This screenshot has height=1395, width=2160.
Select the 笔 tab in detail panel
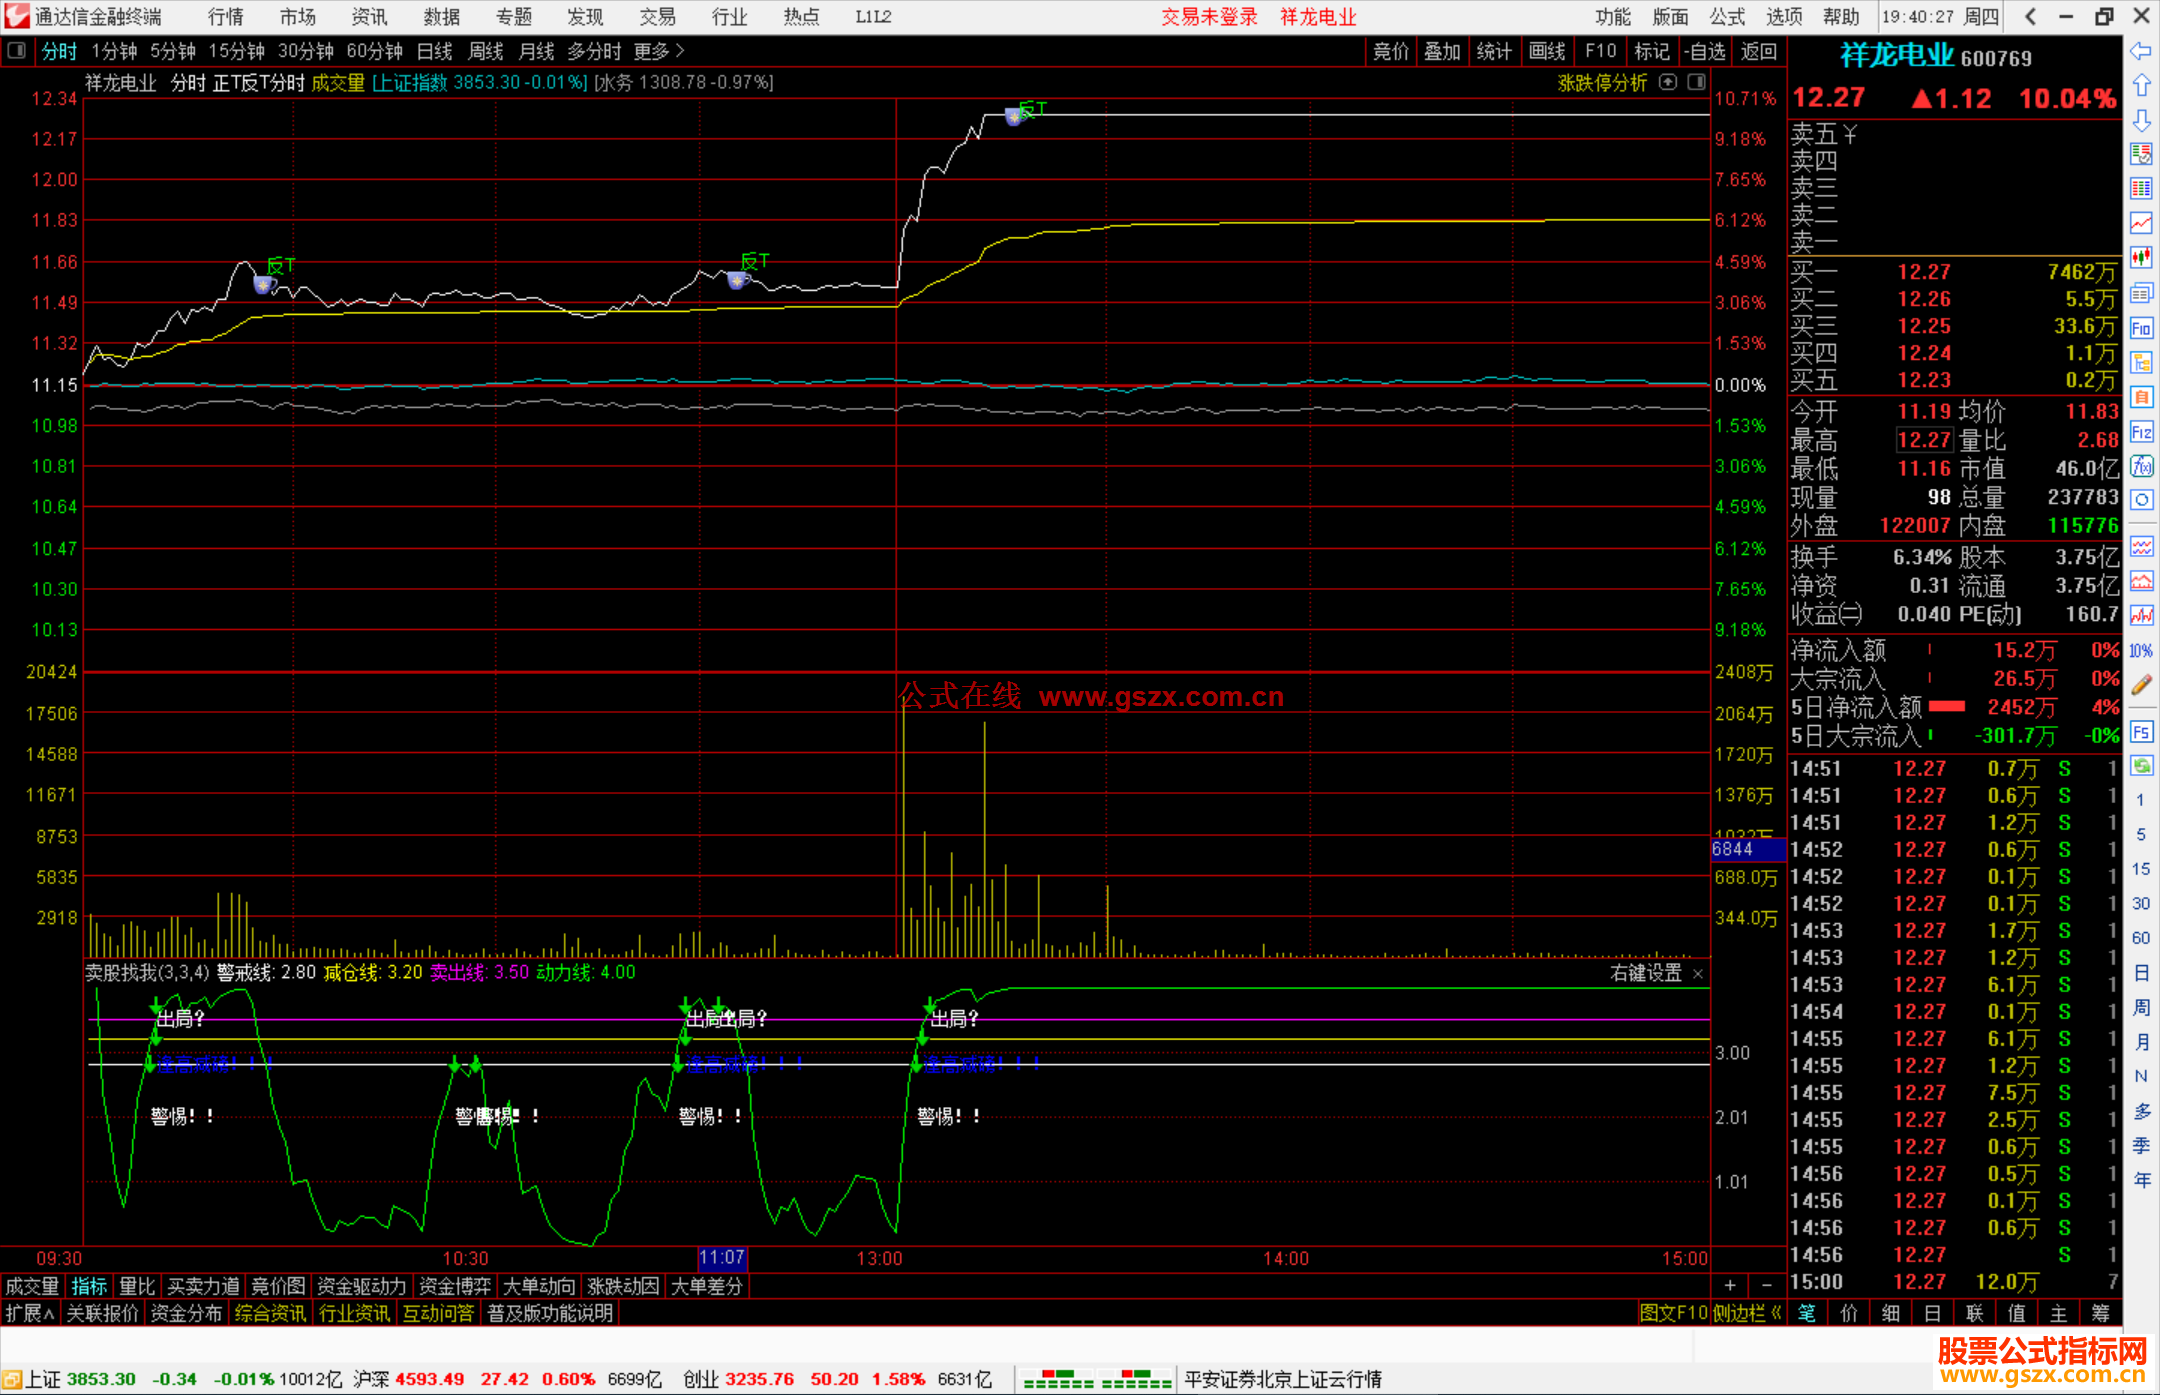point(1807,1313)
